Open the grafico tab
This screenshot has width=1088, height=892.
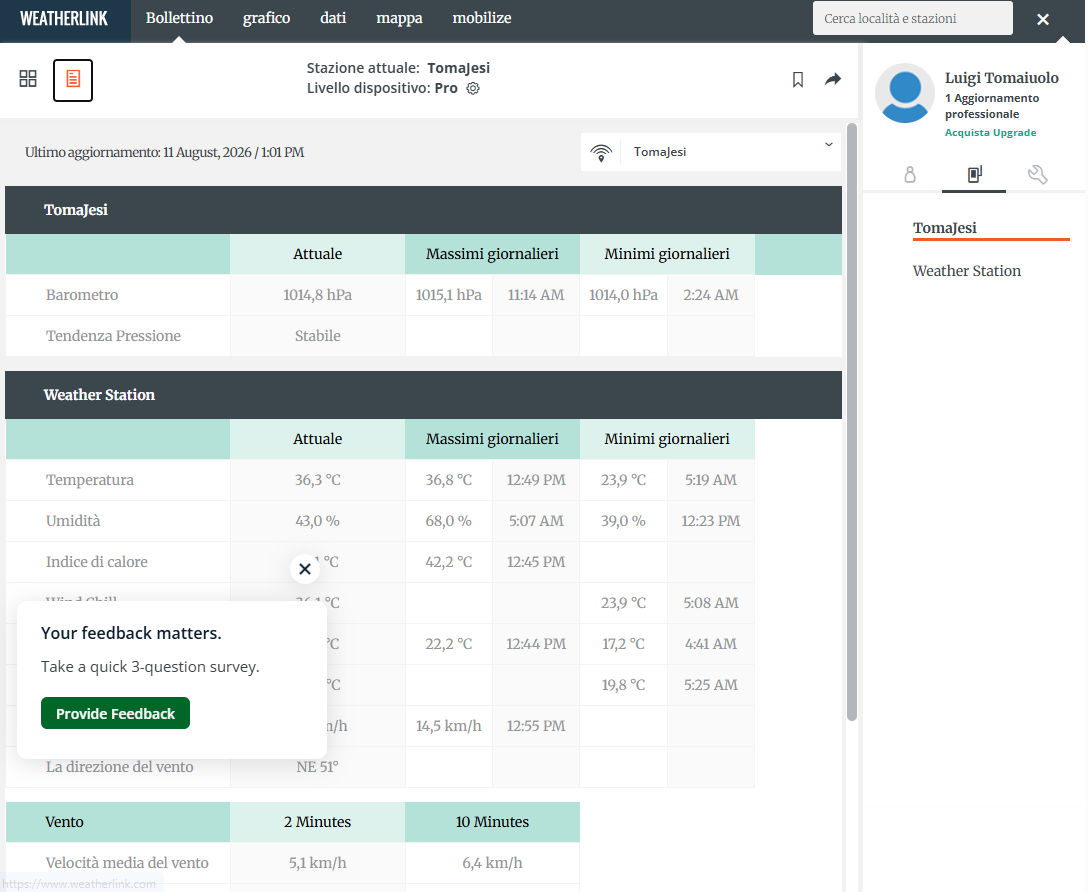pos(266,18)
